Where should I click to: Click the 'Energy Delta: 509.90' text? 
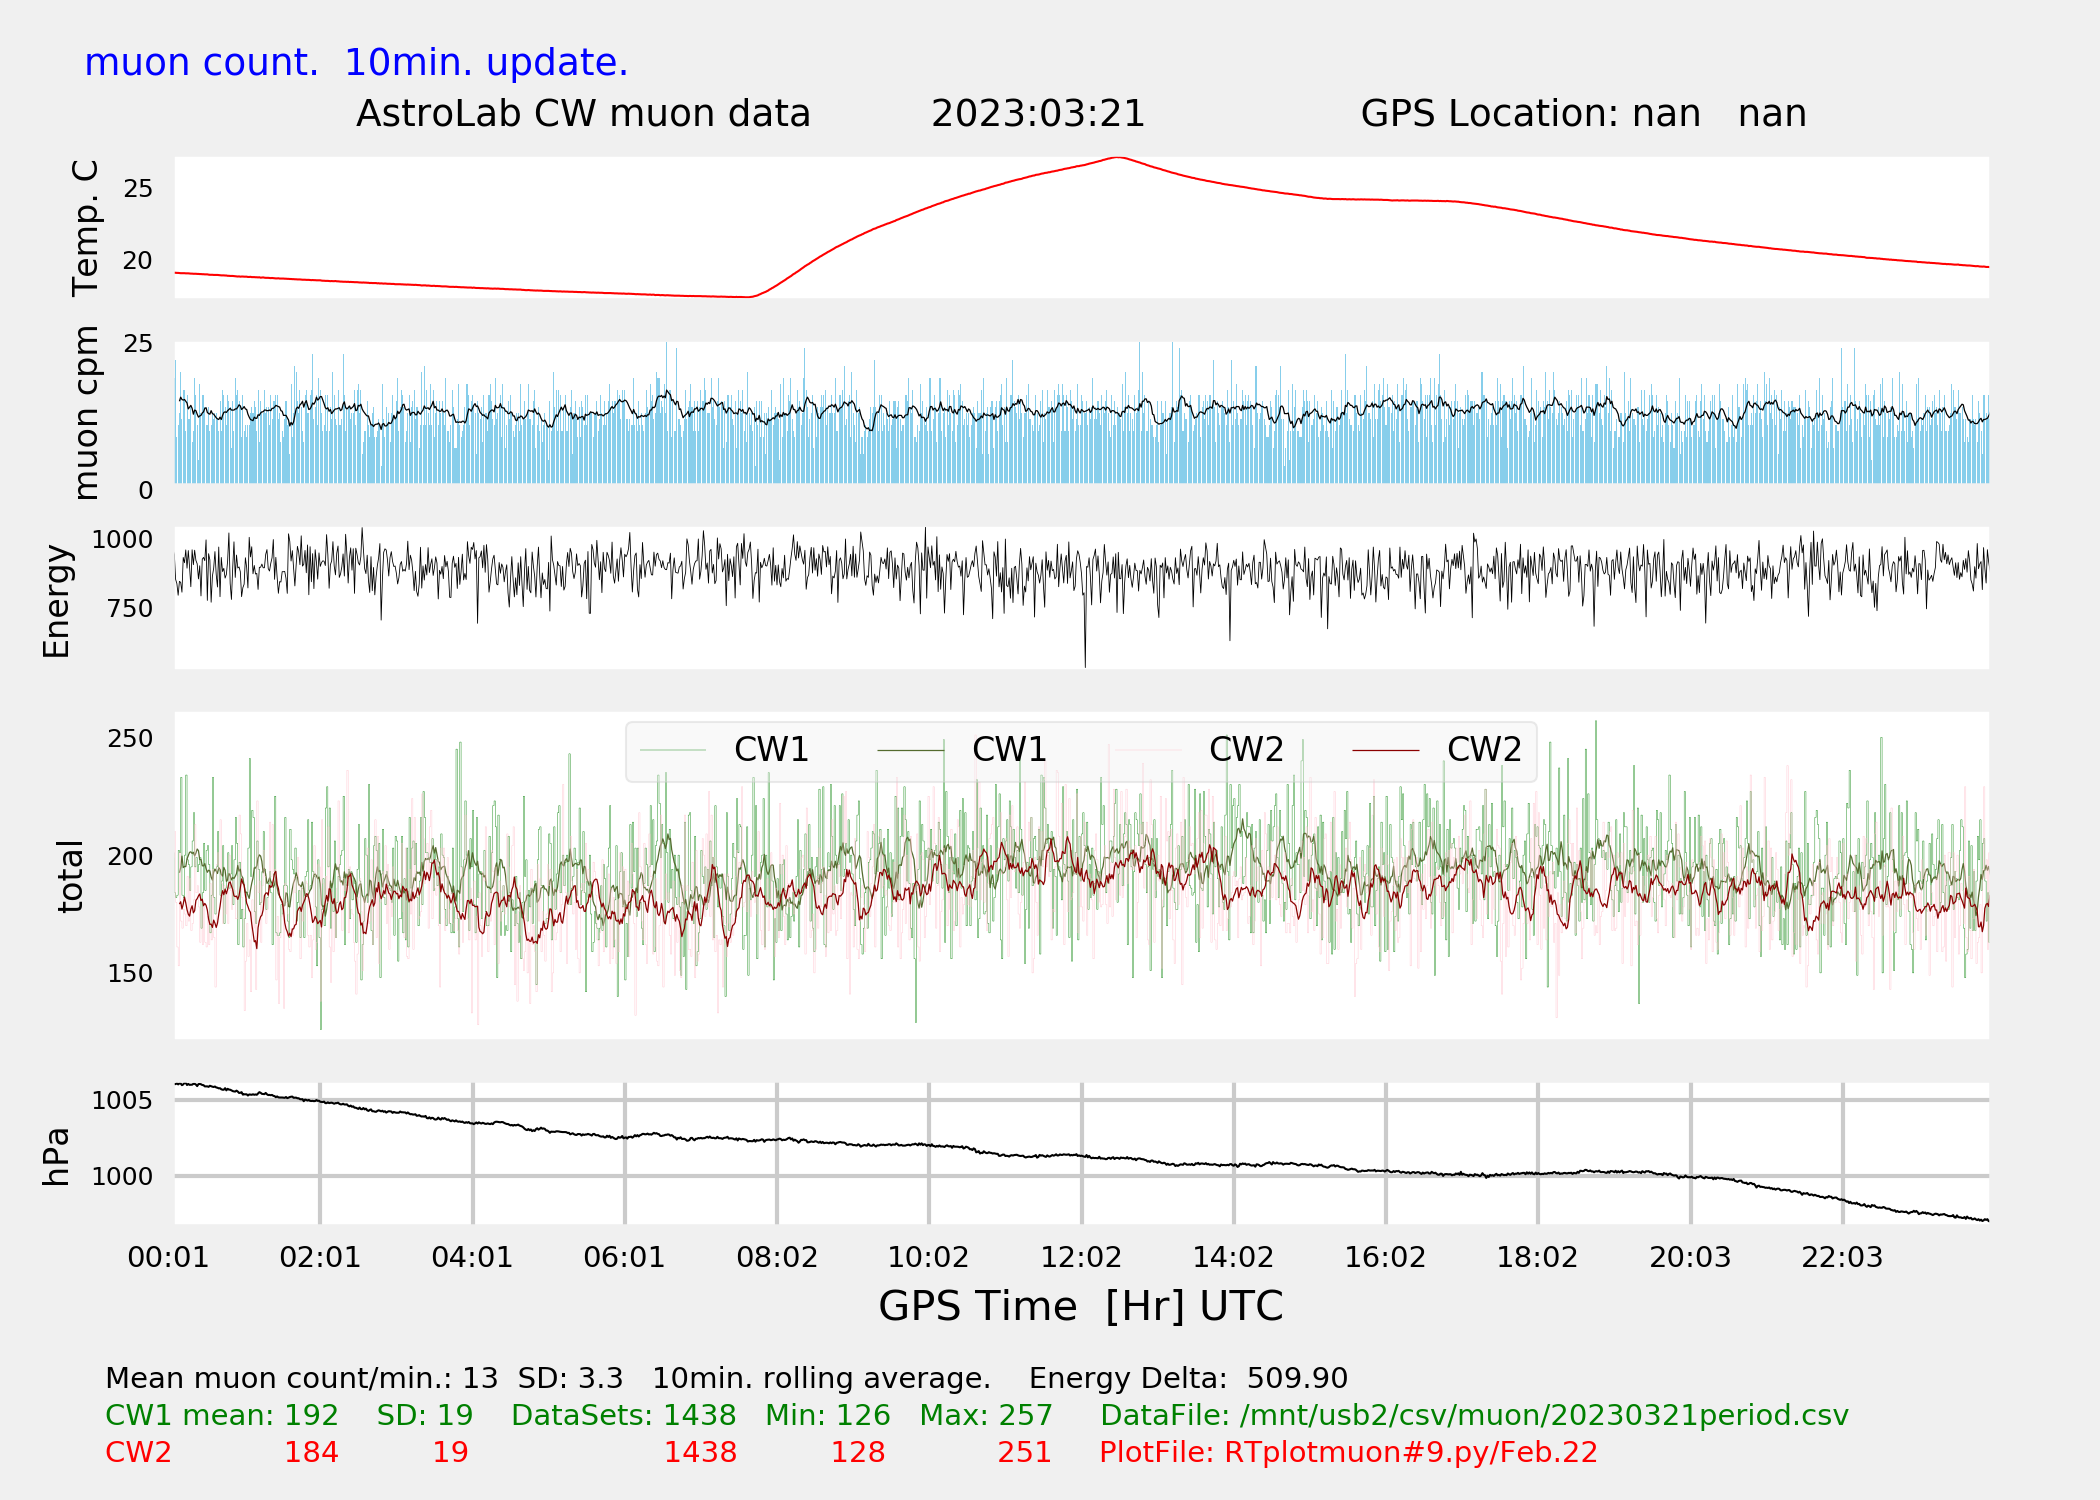coord(1188,1378)
